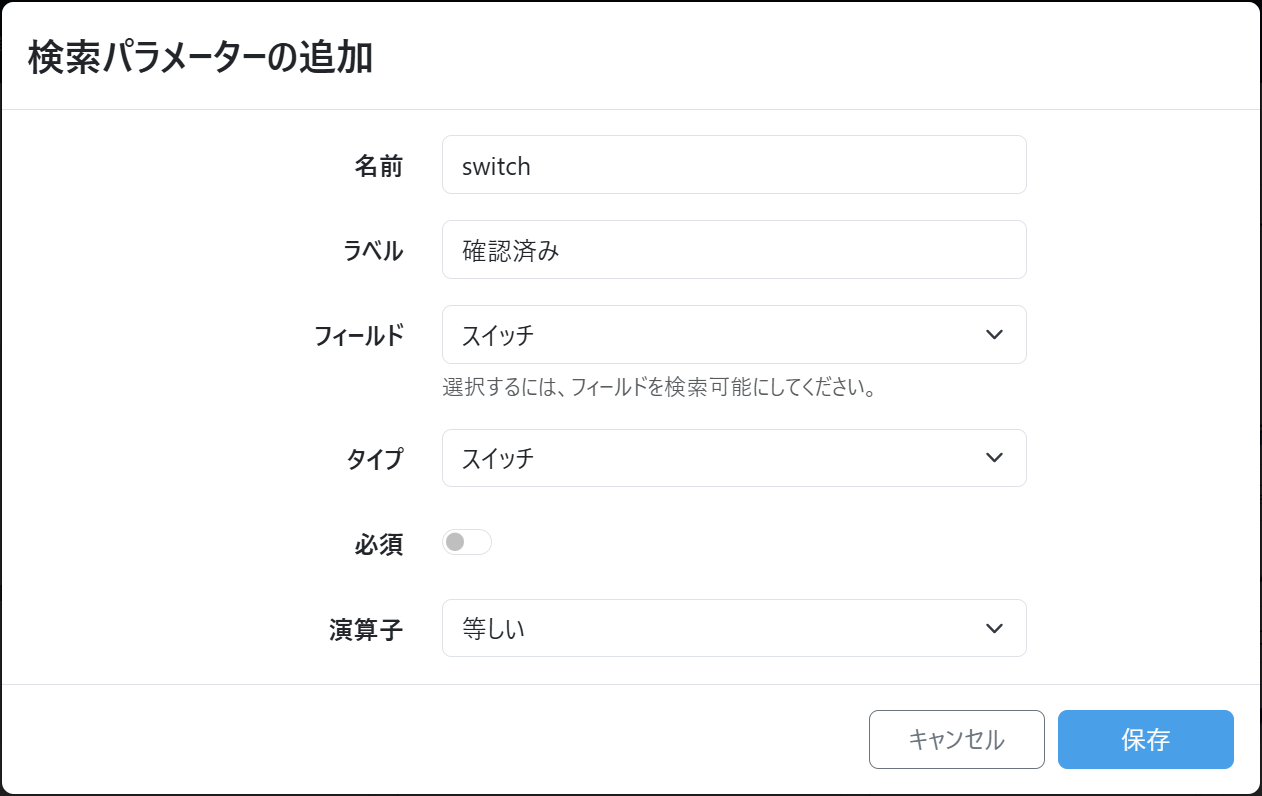
Task: Click the フィールド field label
Action: point(359,336)
